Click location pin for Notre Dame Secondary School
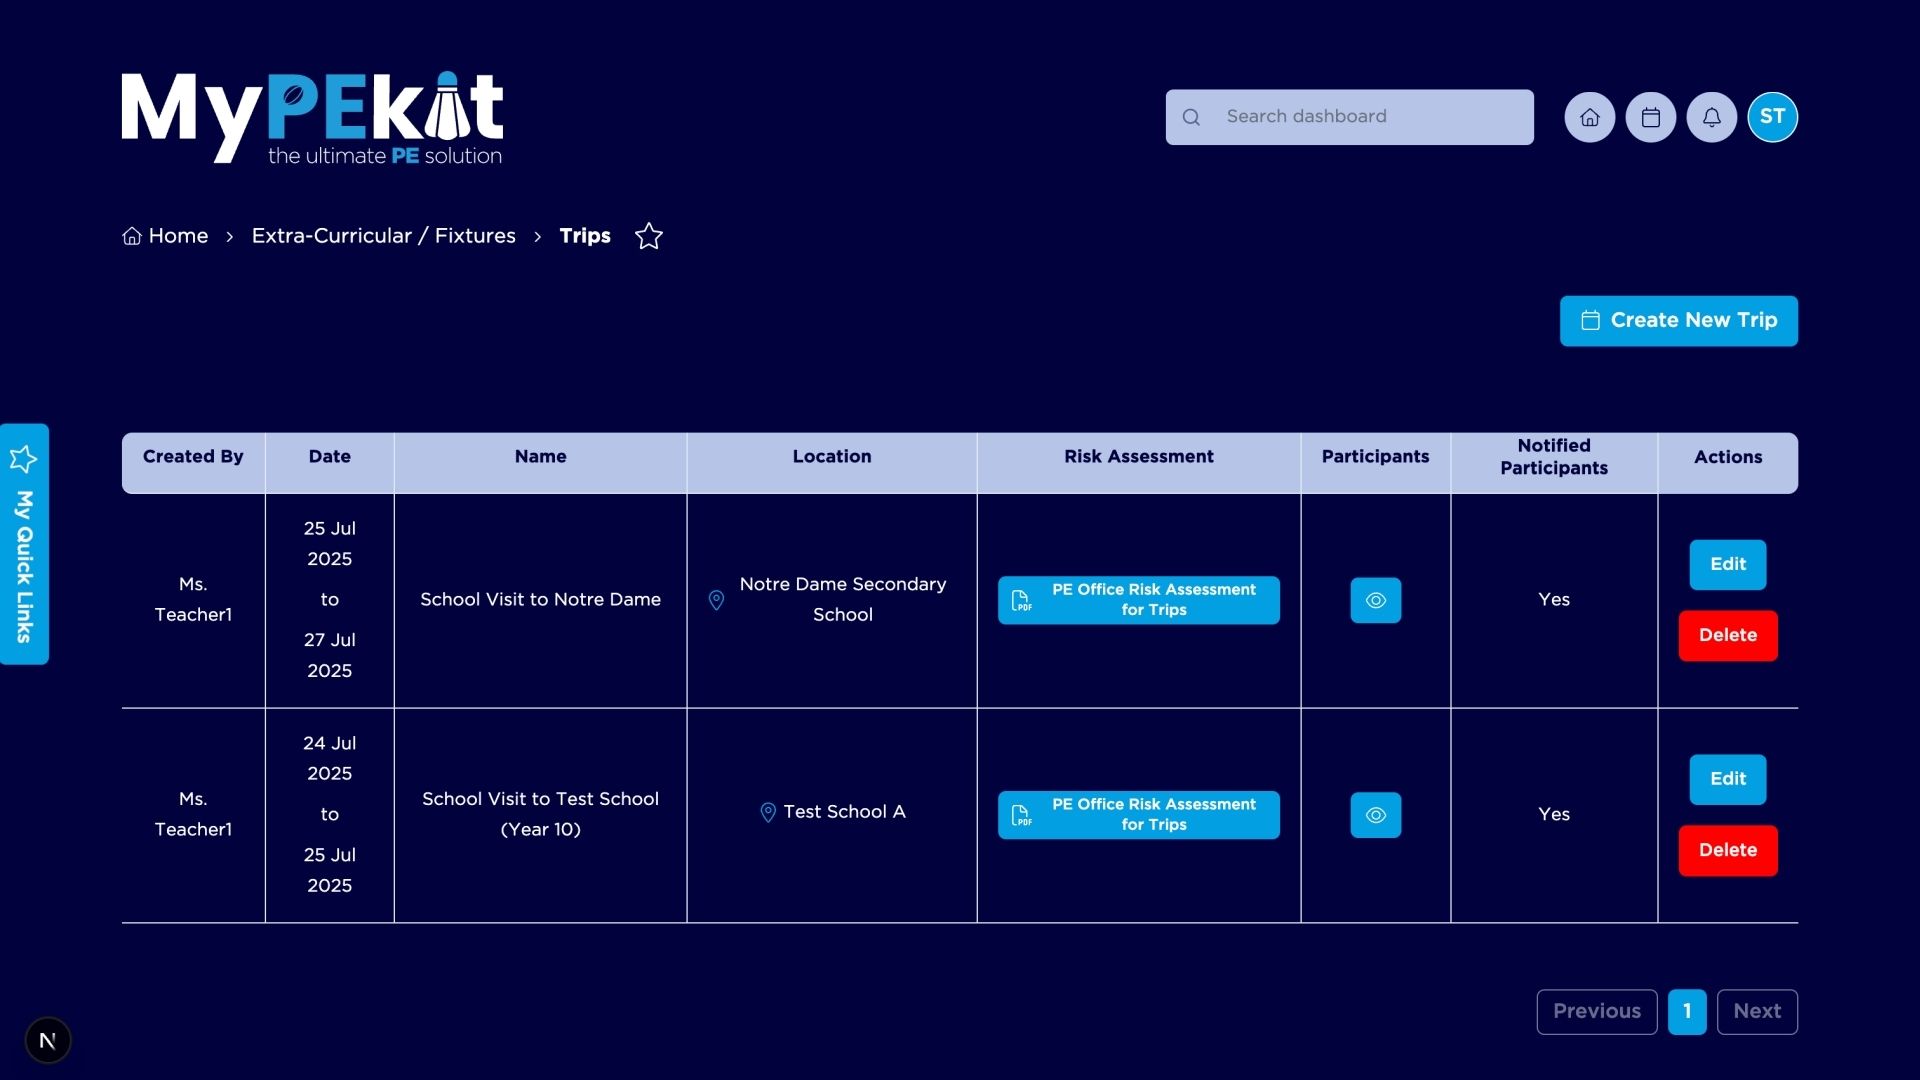Image resolution: width=1920 pixels, height=1080 pixels. (x=716, y=600)
